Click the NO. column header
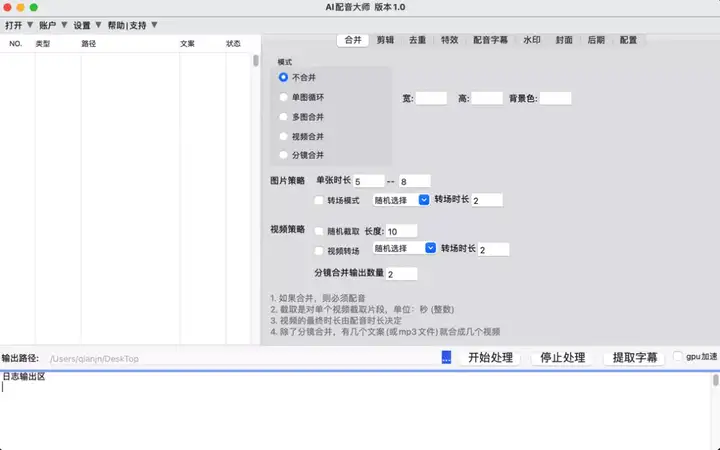 coord(16,44)
